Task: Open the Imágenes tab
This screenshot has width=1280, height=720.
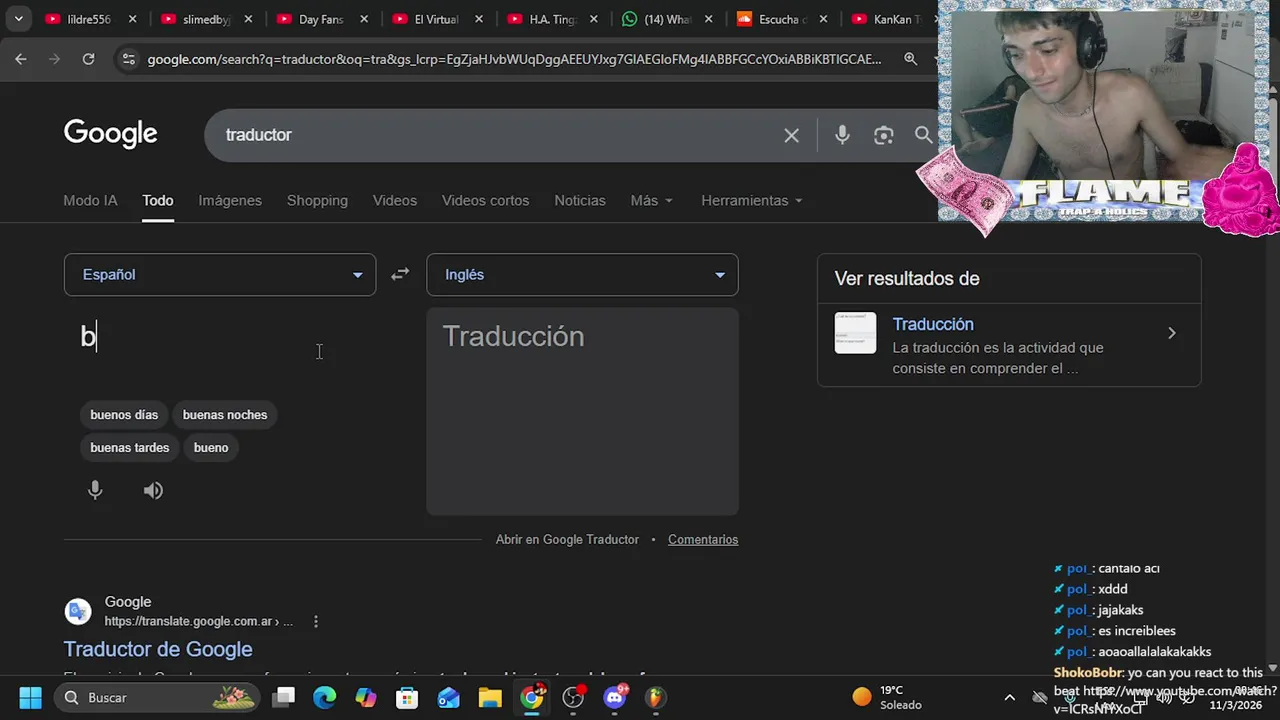Action: [x=230, y=200]
